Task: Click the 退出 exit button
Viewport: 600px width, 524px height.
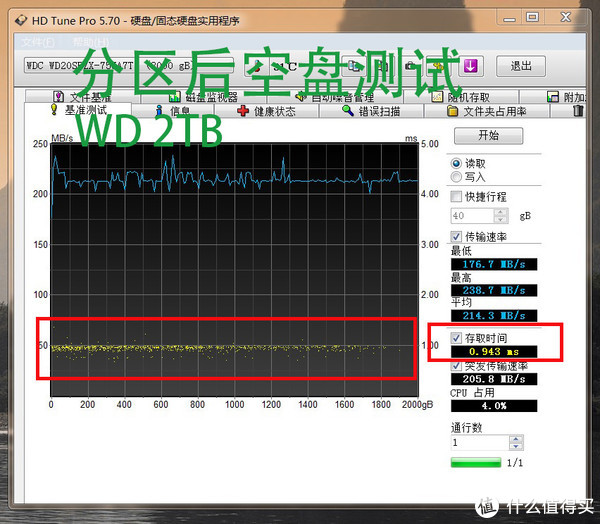Action: (x=521, y=66)
